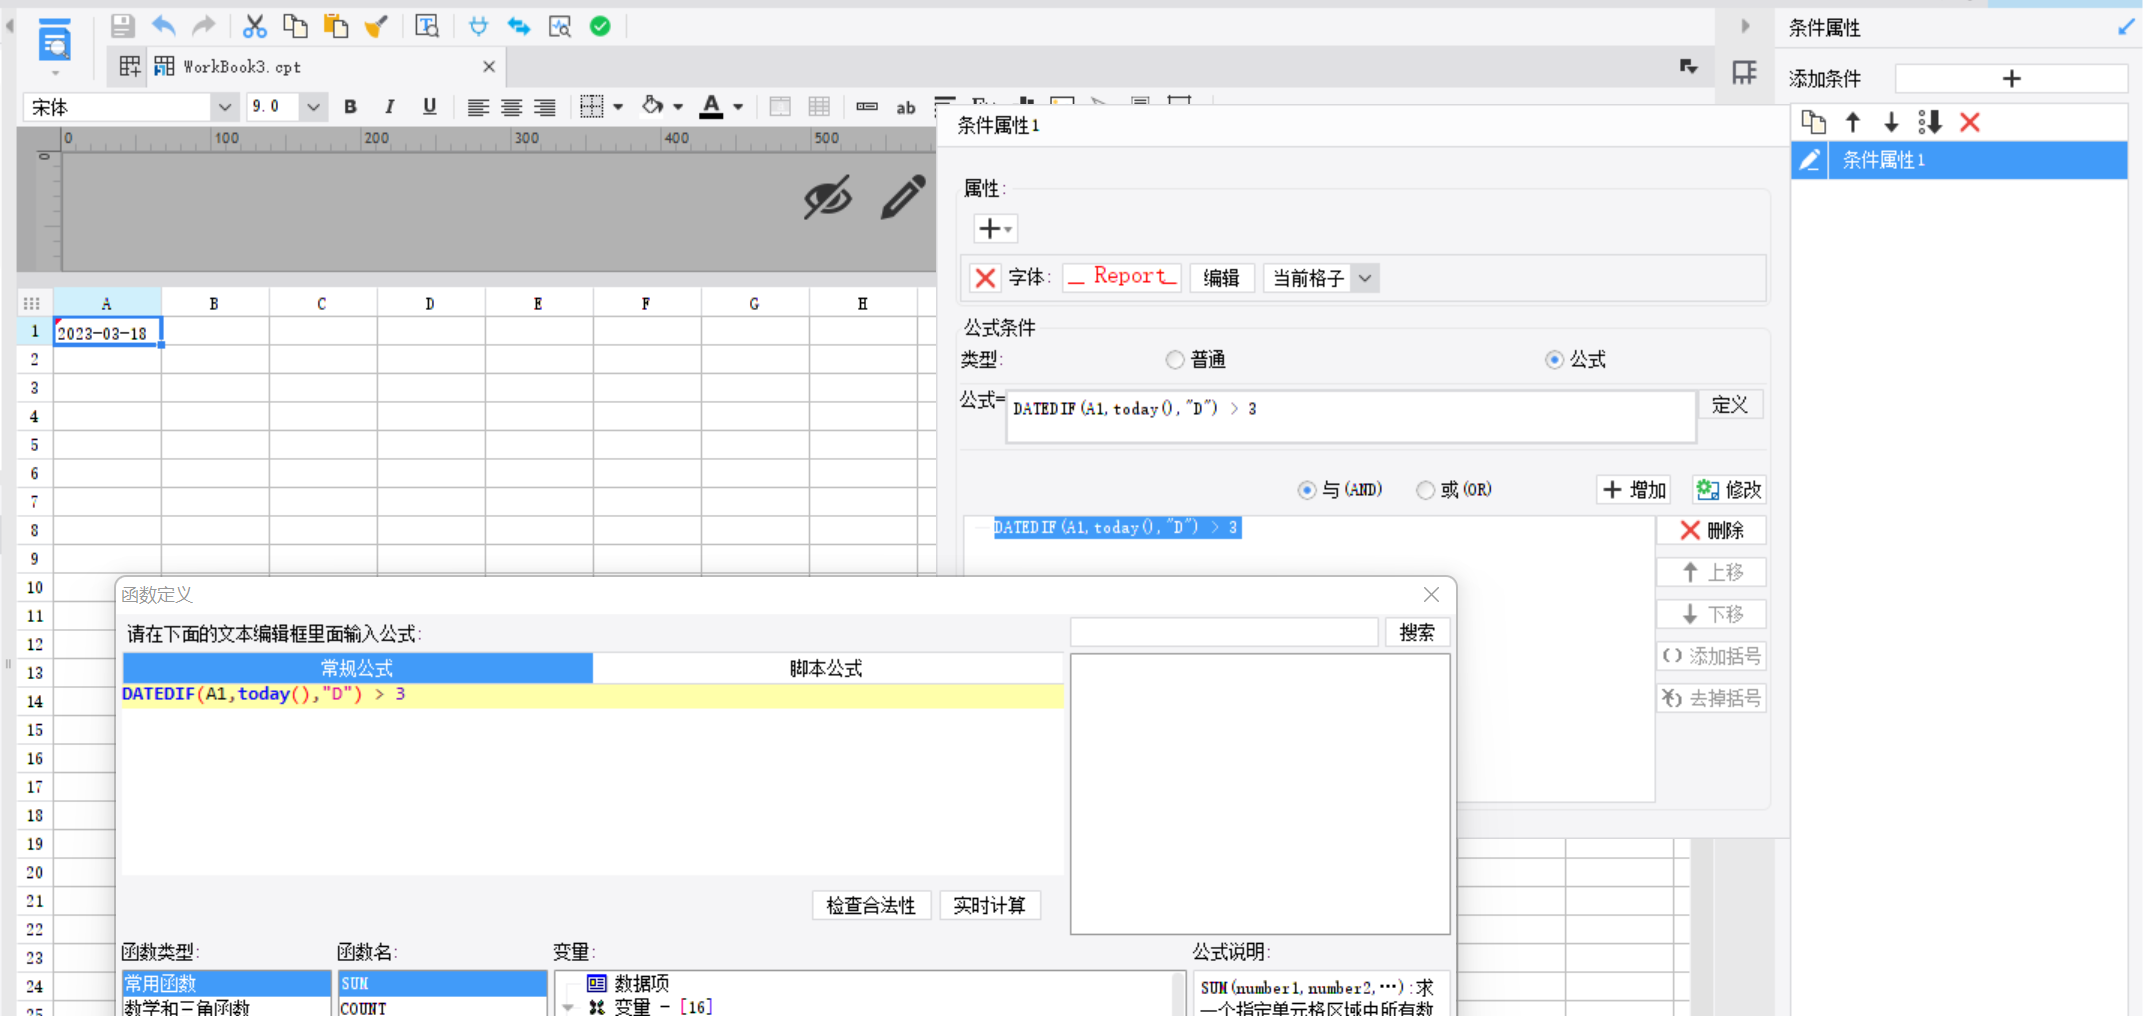The image size is (2143, 1016).
Task: Delete condition with red X in right panel
Action: 1970,122
